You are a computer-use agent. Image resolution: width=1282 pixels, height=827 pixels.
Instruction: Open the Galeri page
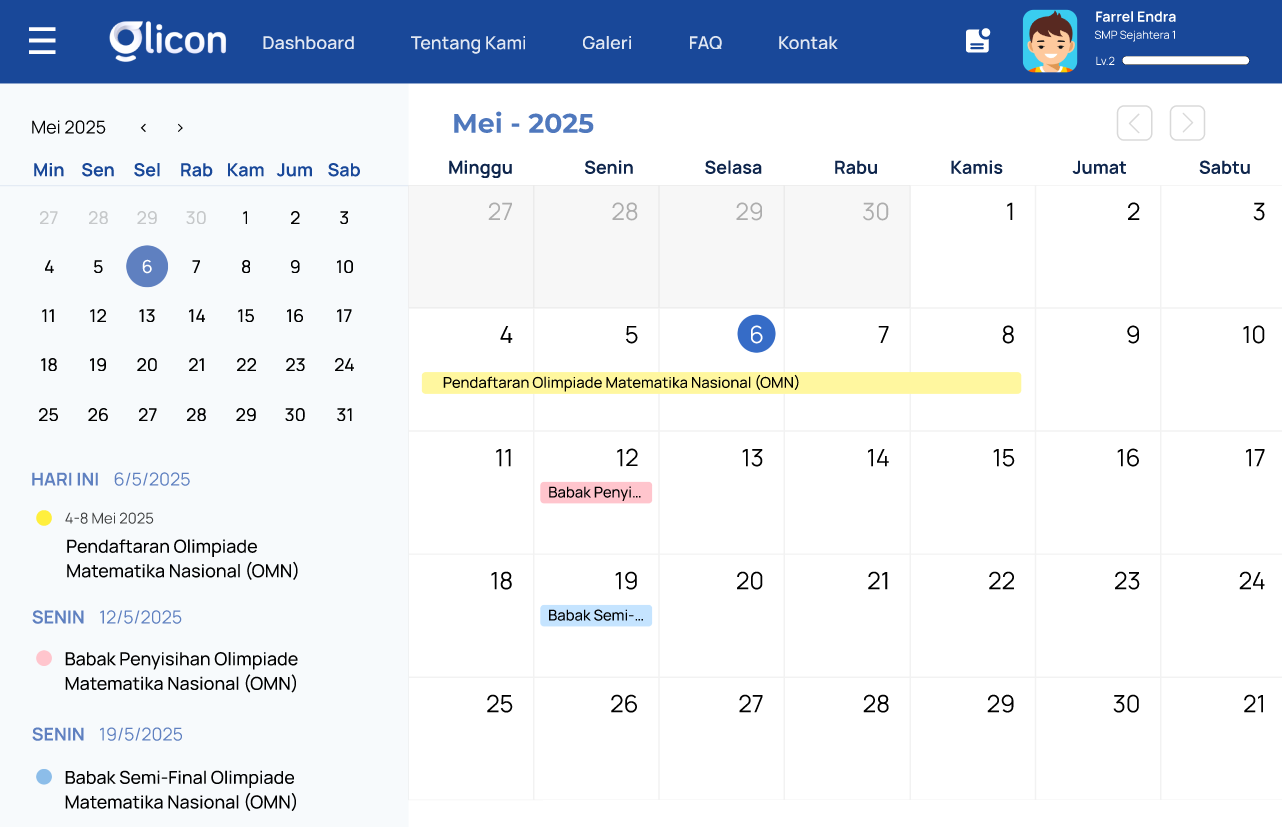coord(607,43)
